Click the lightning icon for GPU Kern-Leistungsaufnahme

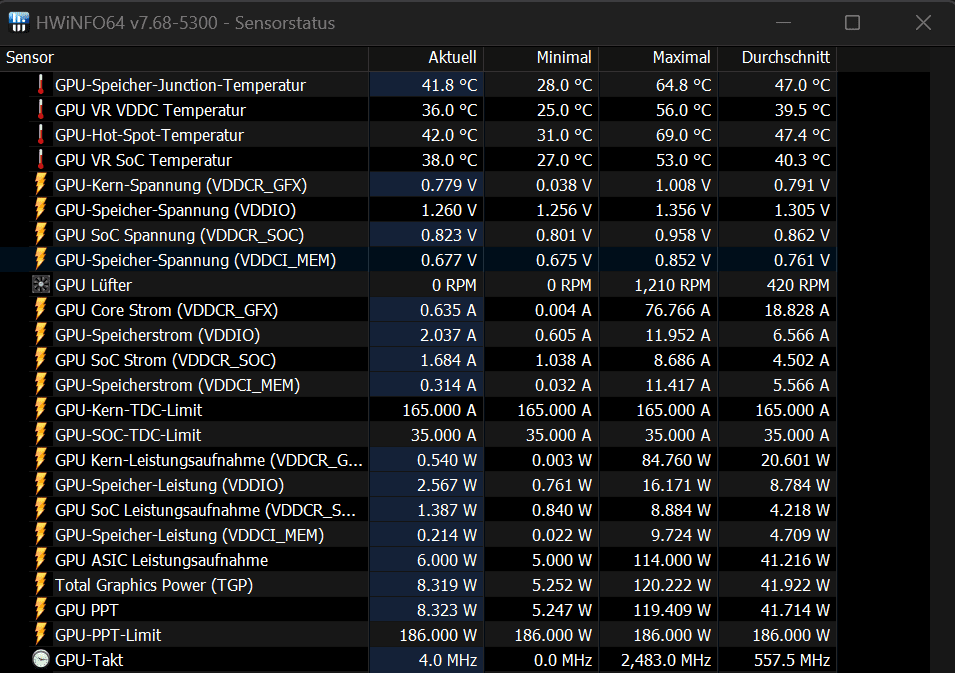tap(41, 459)
